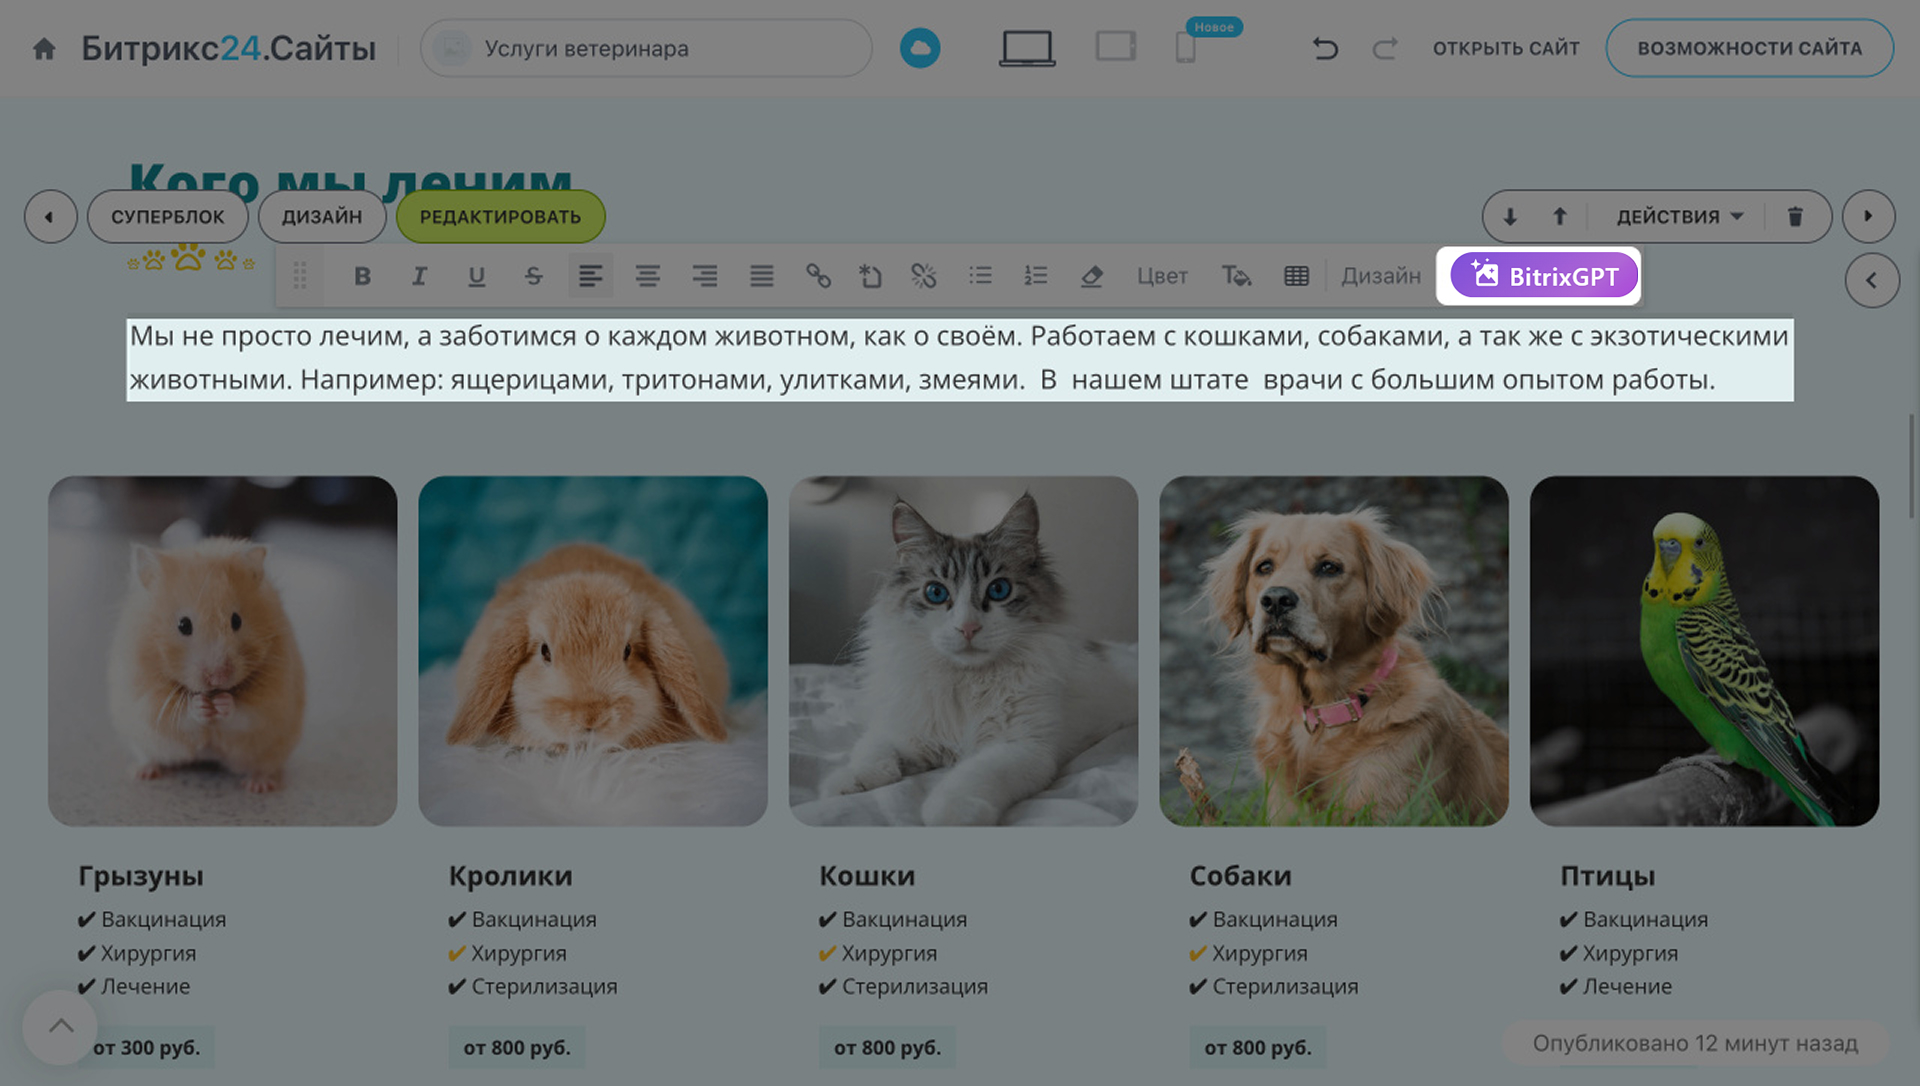Open the Цвет text color picker
The image size is (1920, 1086).
pos(1161,276)
